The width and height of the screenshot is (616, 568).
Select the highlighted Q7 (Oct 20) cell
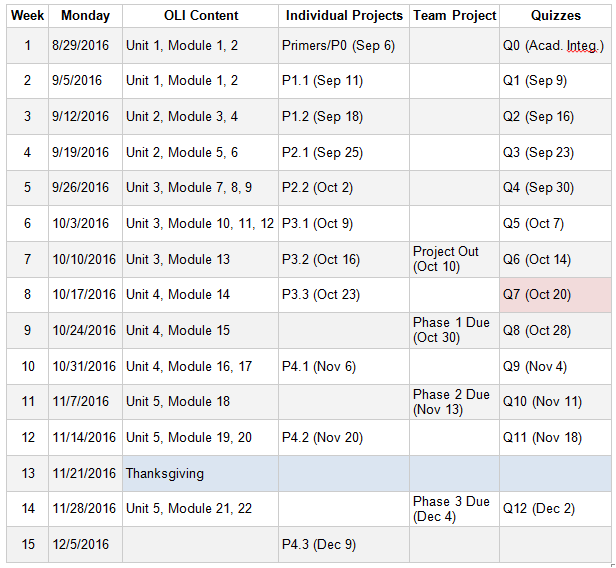click(555, 295)
